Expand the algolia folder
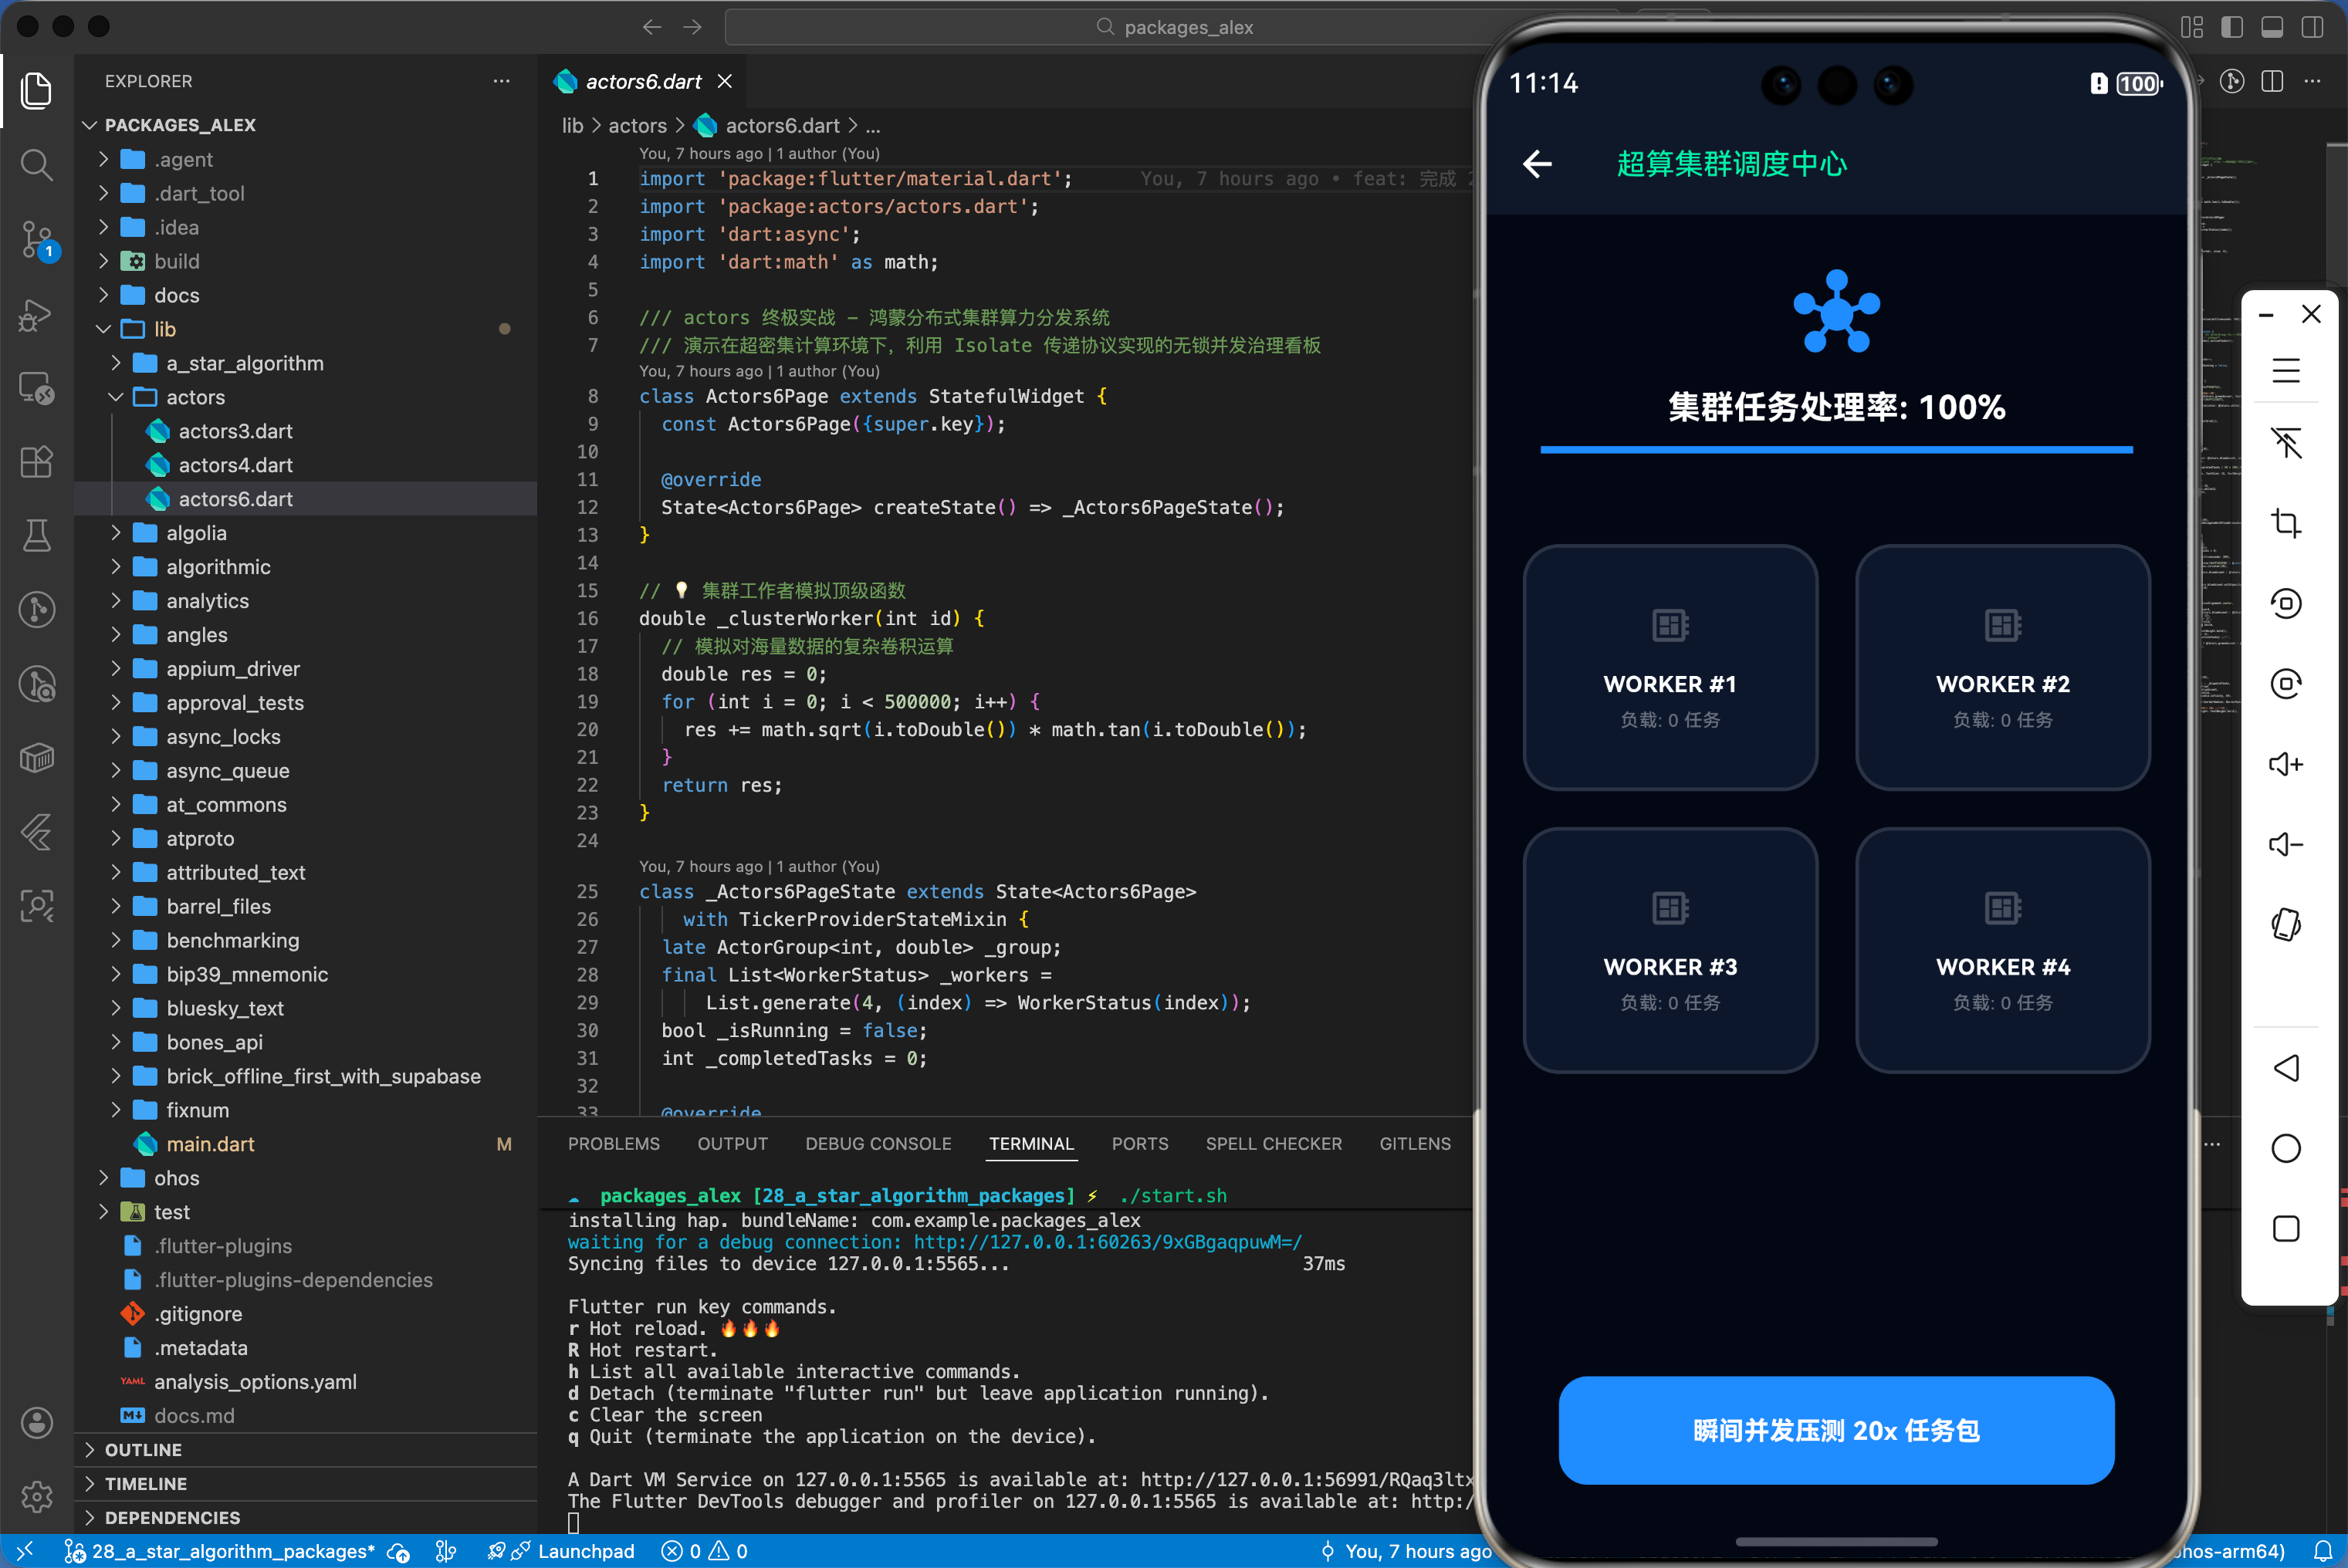2348x1568 pixels. coord(196,533)
